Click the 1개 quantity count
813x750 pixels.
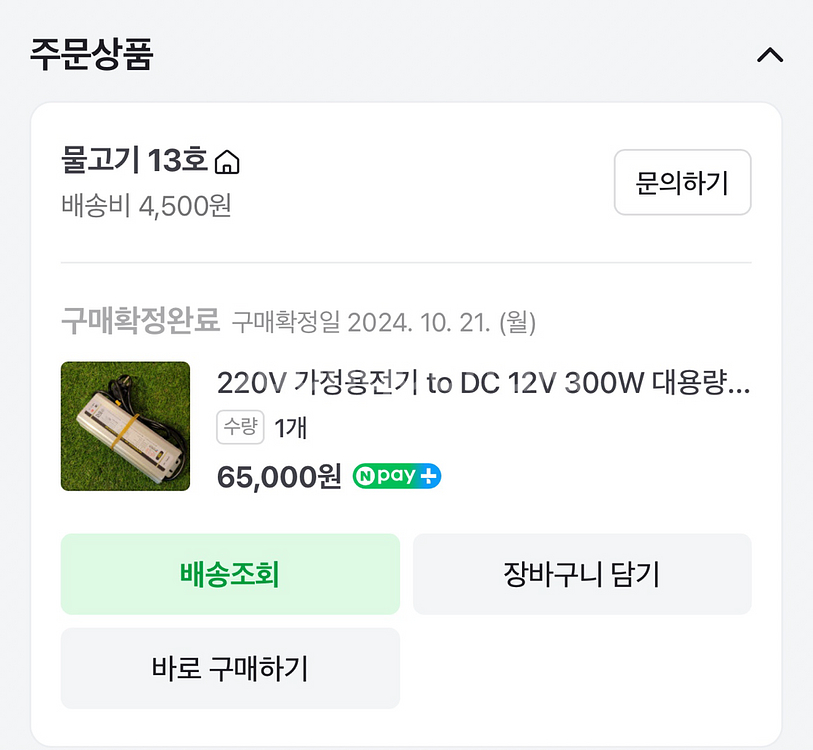pyautogui.click(x=290, y=428)
